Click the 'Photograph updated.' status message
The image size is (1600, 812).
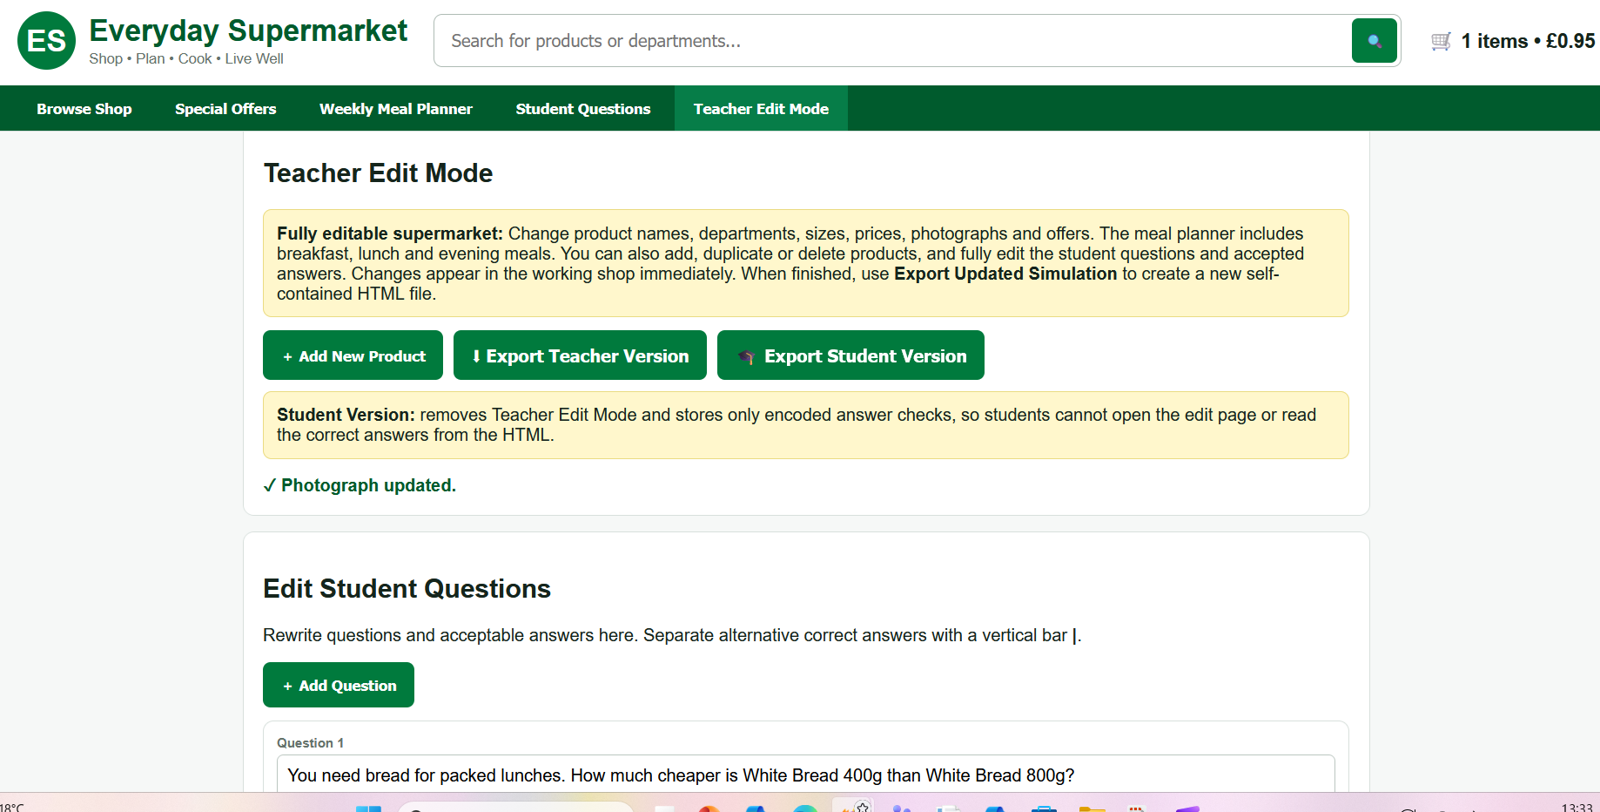360,485
